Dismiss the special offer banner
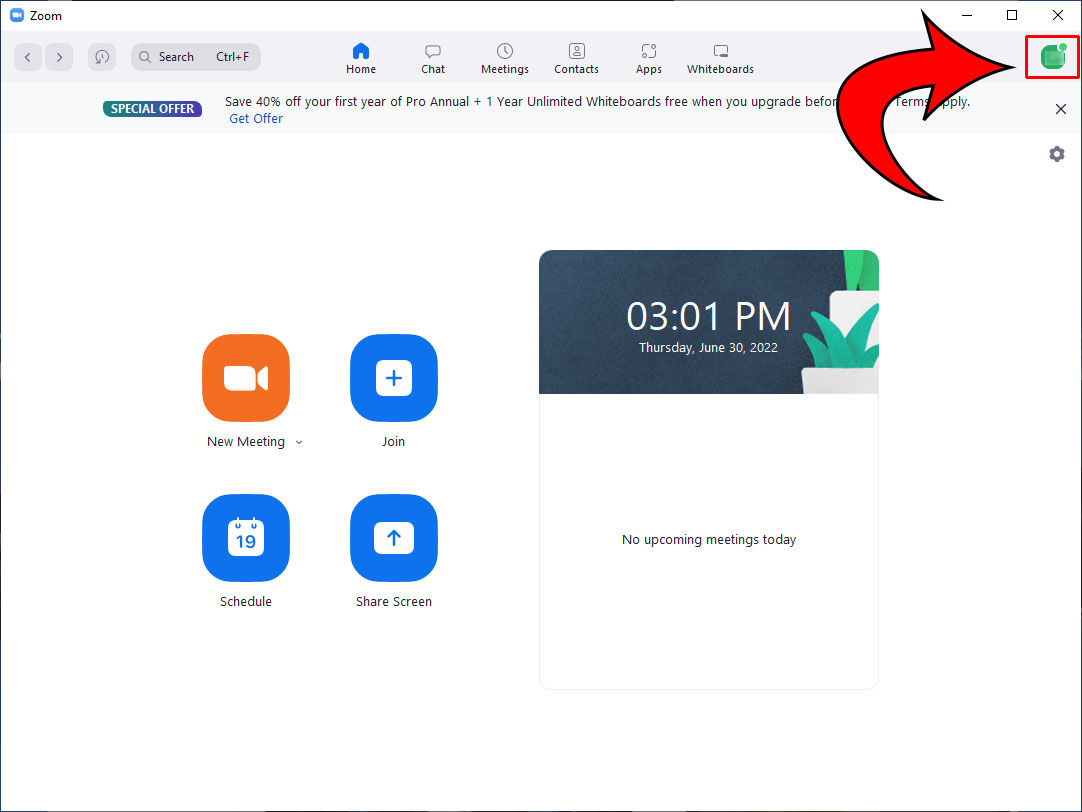1082x812 pixels. click(x=1060, y=108)
